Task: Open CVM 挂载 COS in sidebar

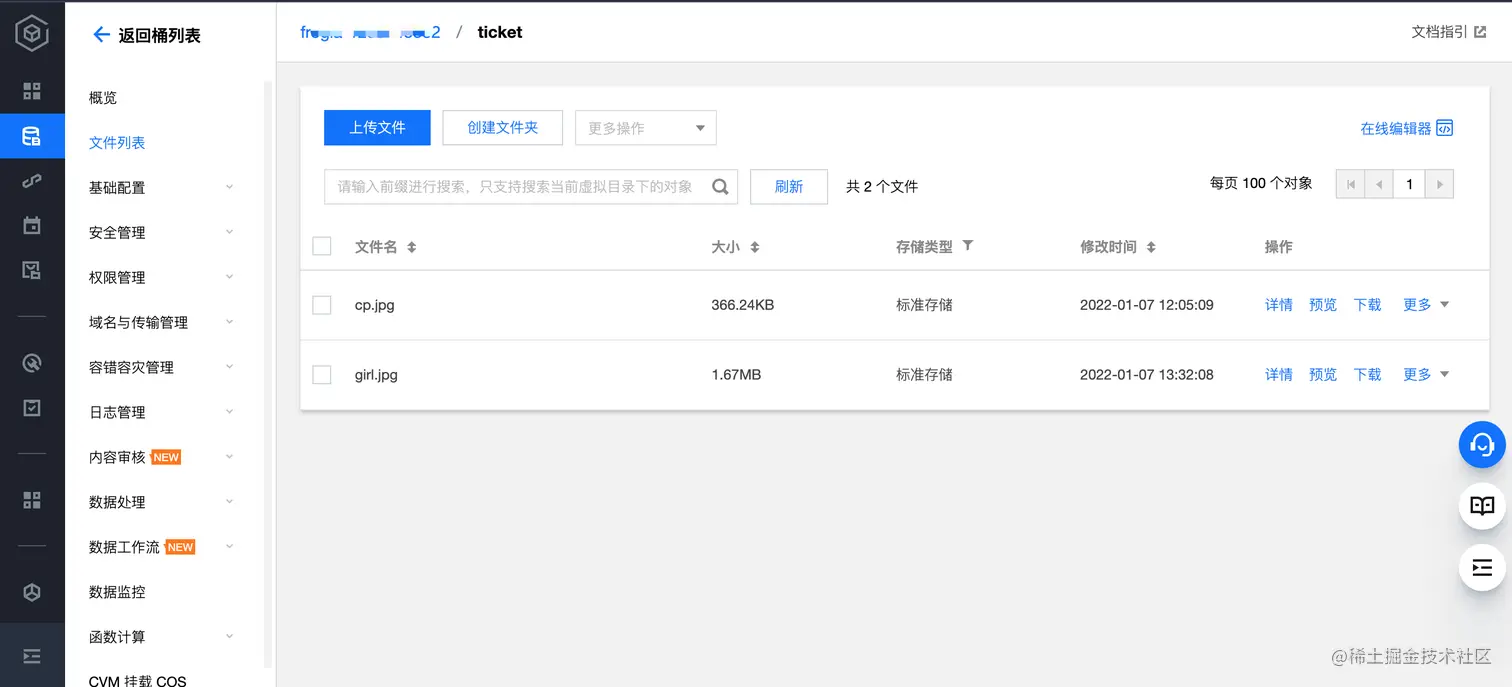Action: click(137, 680)
